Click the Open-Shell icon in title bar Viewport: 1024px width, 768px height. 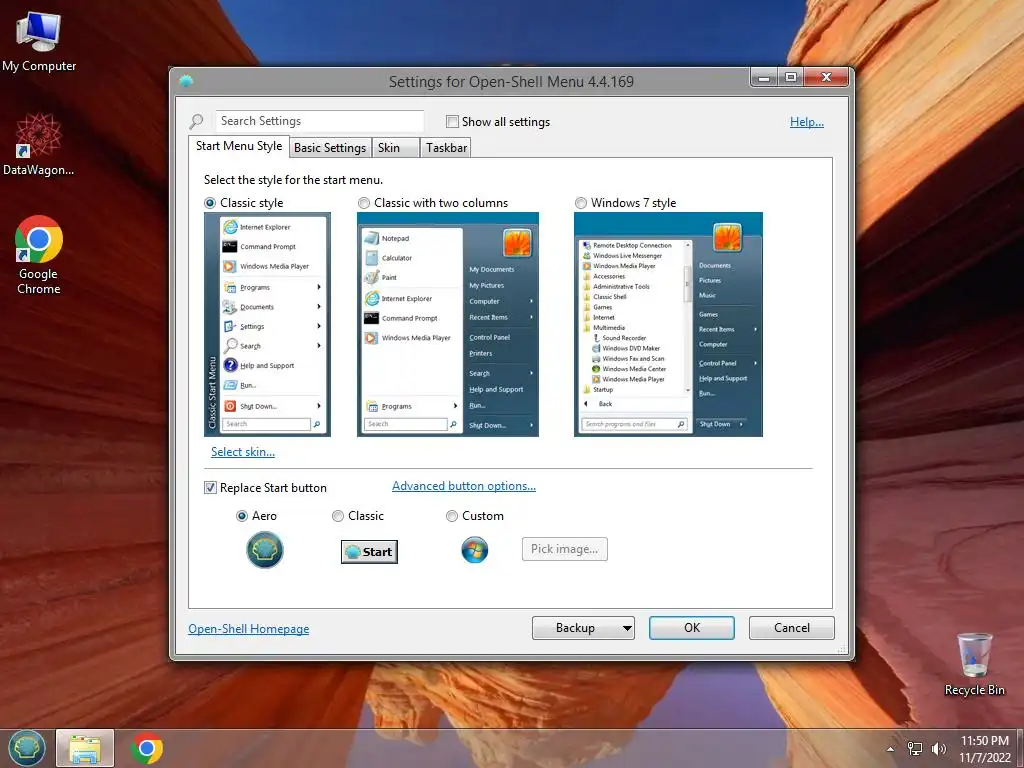pyautogui.click(x=186, y=82)
